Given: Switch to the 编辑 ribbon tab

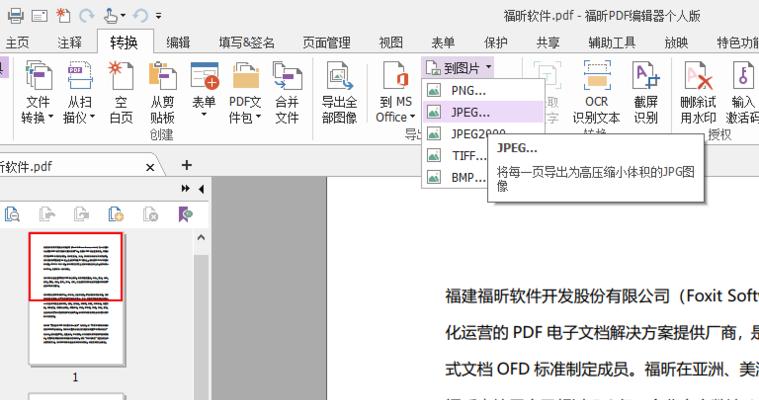Looking at the screenshot, I should tap(178, 43).
